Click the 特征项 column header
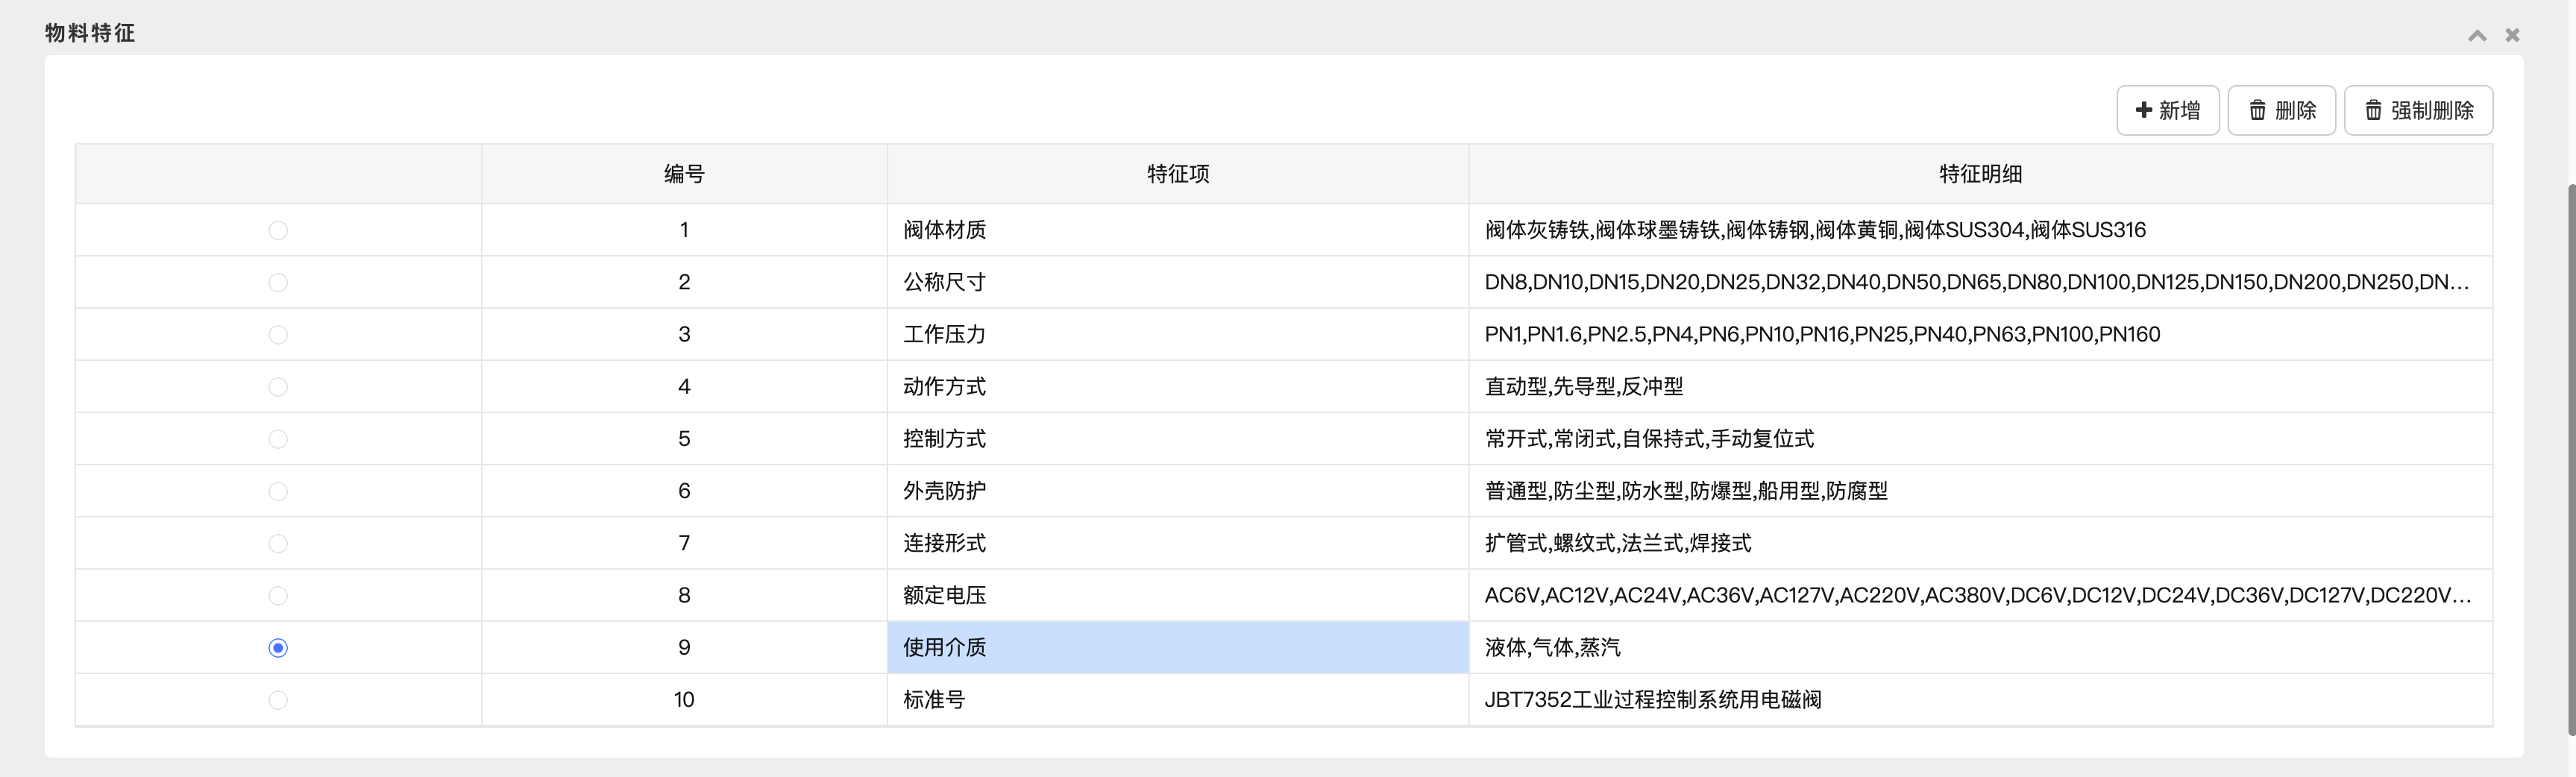The image size is (2576, 777). coord(1177,174)
